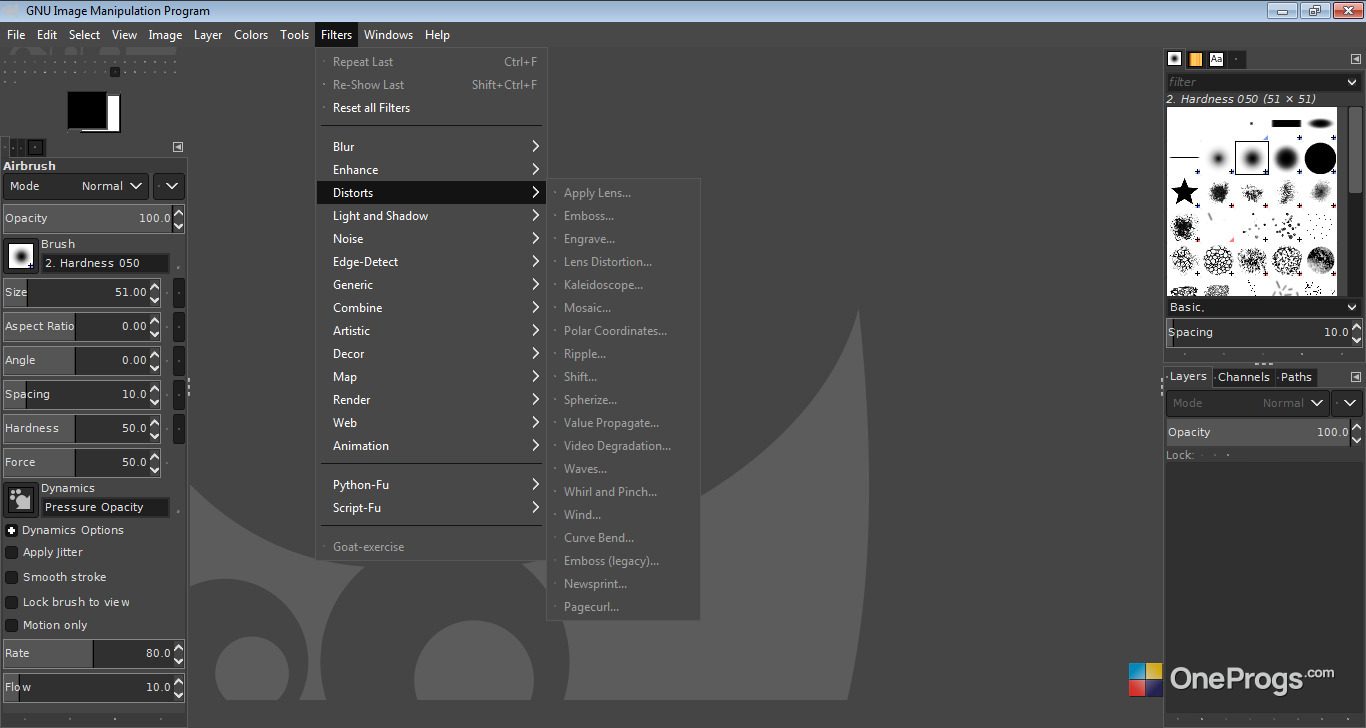The width and height of the screenshot is (1366, 728).
Task: Expand the Light and Shadow submenu
Action: (x=432, y=215)
